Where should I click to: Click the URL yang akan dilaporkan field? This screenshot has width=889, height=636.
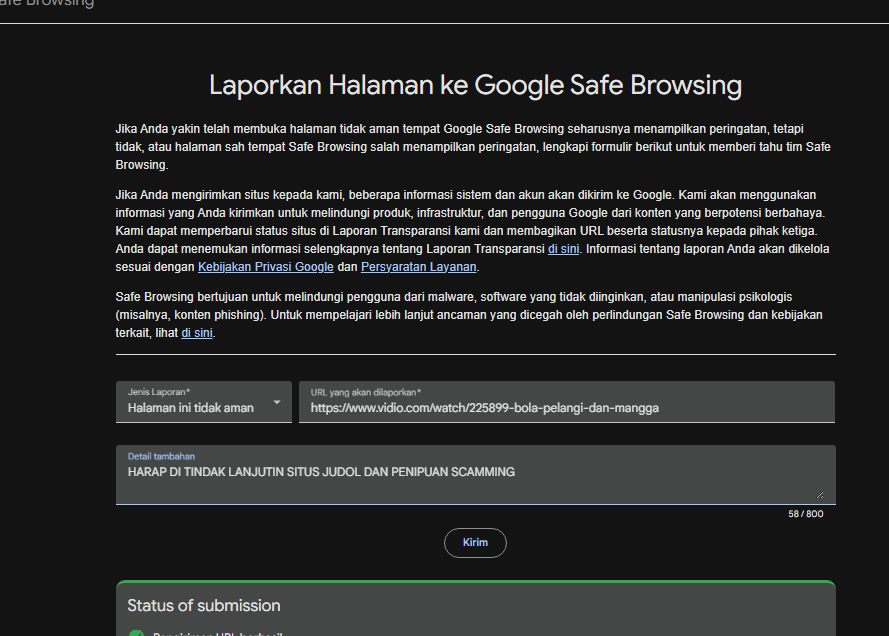click(x=567, y=402)
